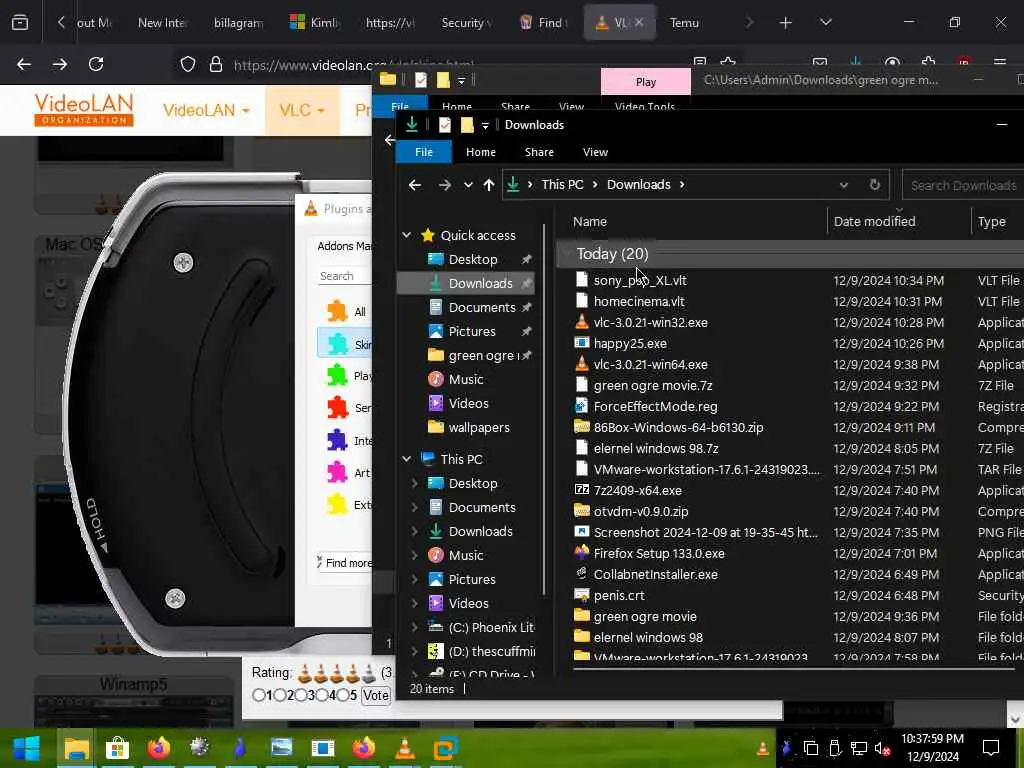Screen dimensions: 1024x768
Task: Click the muted volume icon in system tray
Action: 883,749
